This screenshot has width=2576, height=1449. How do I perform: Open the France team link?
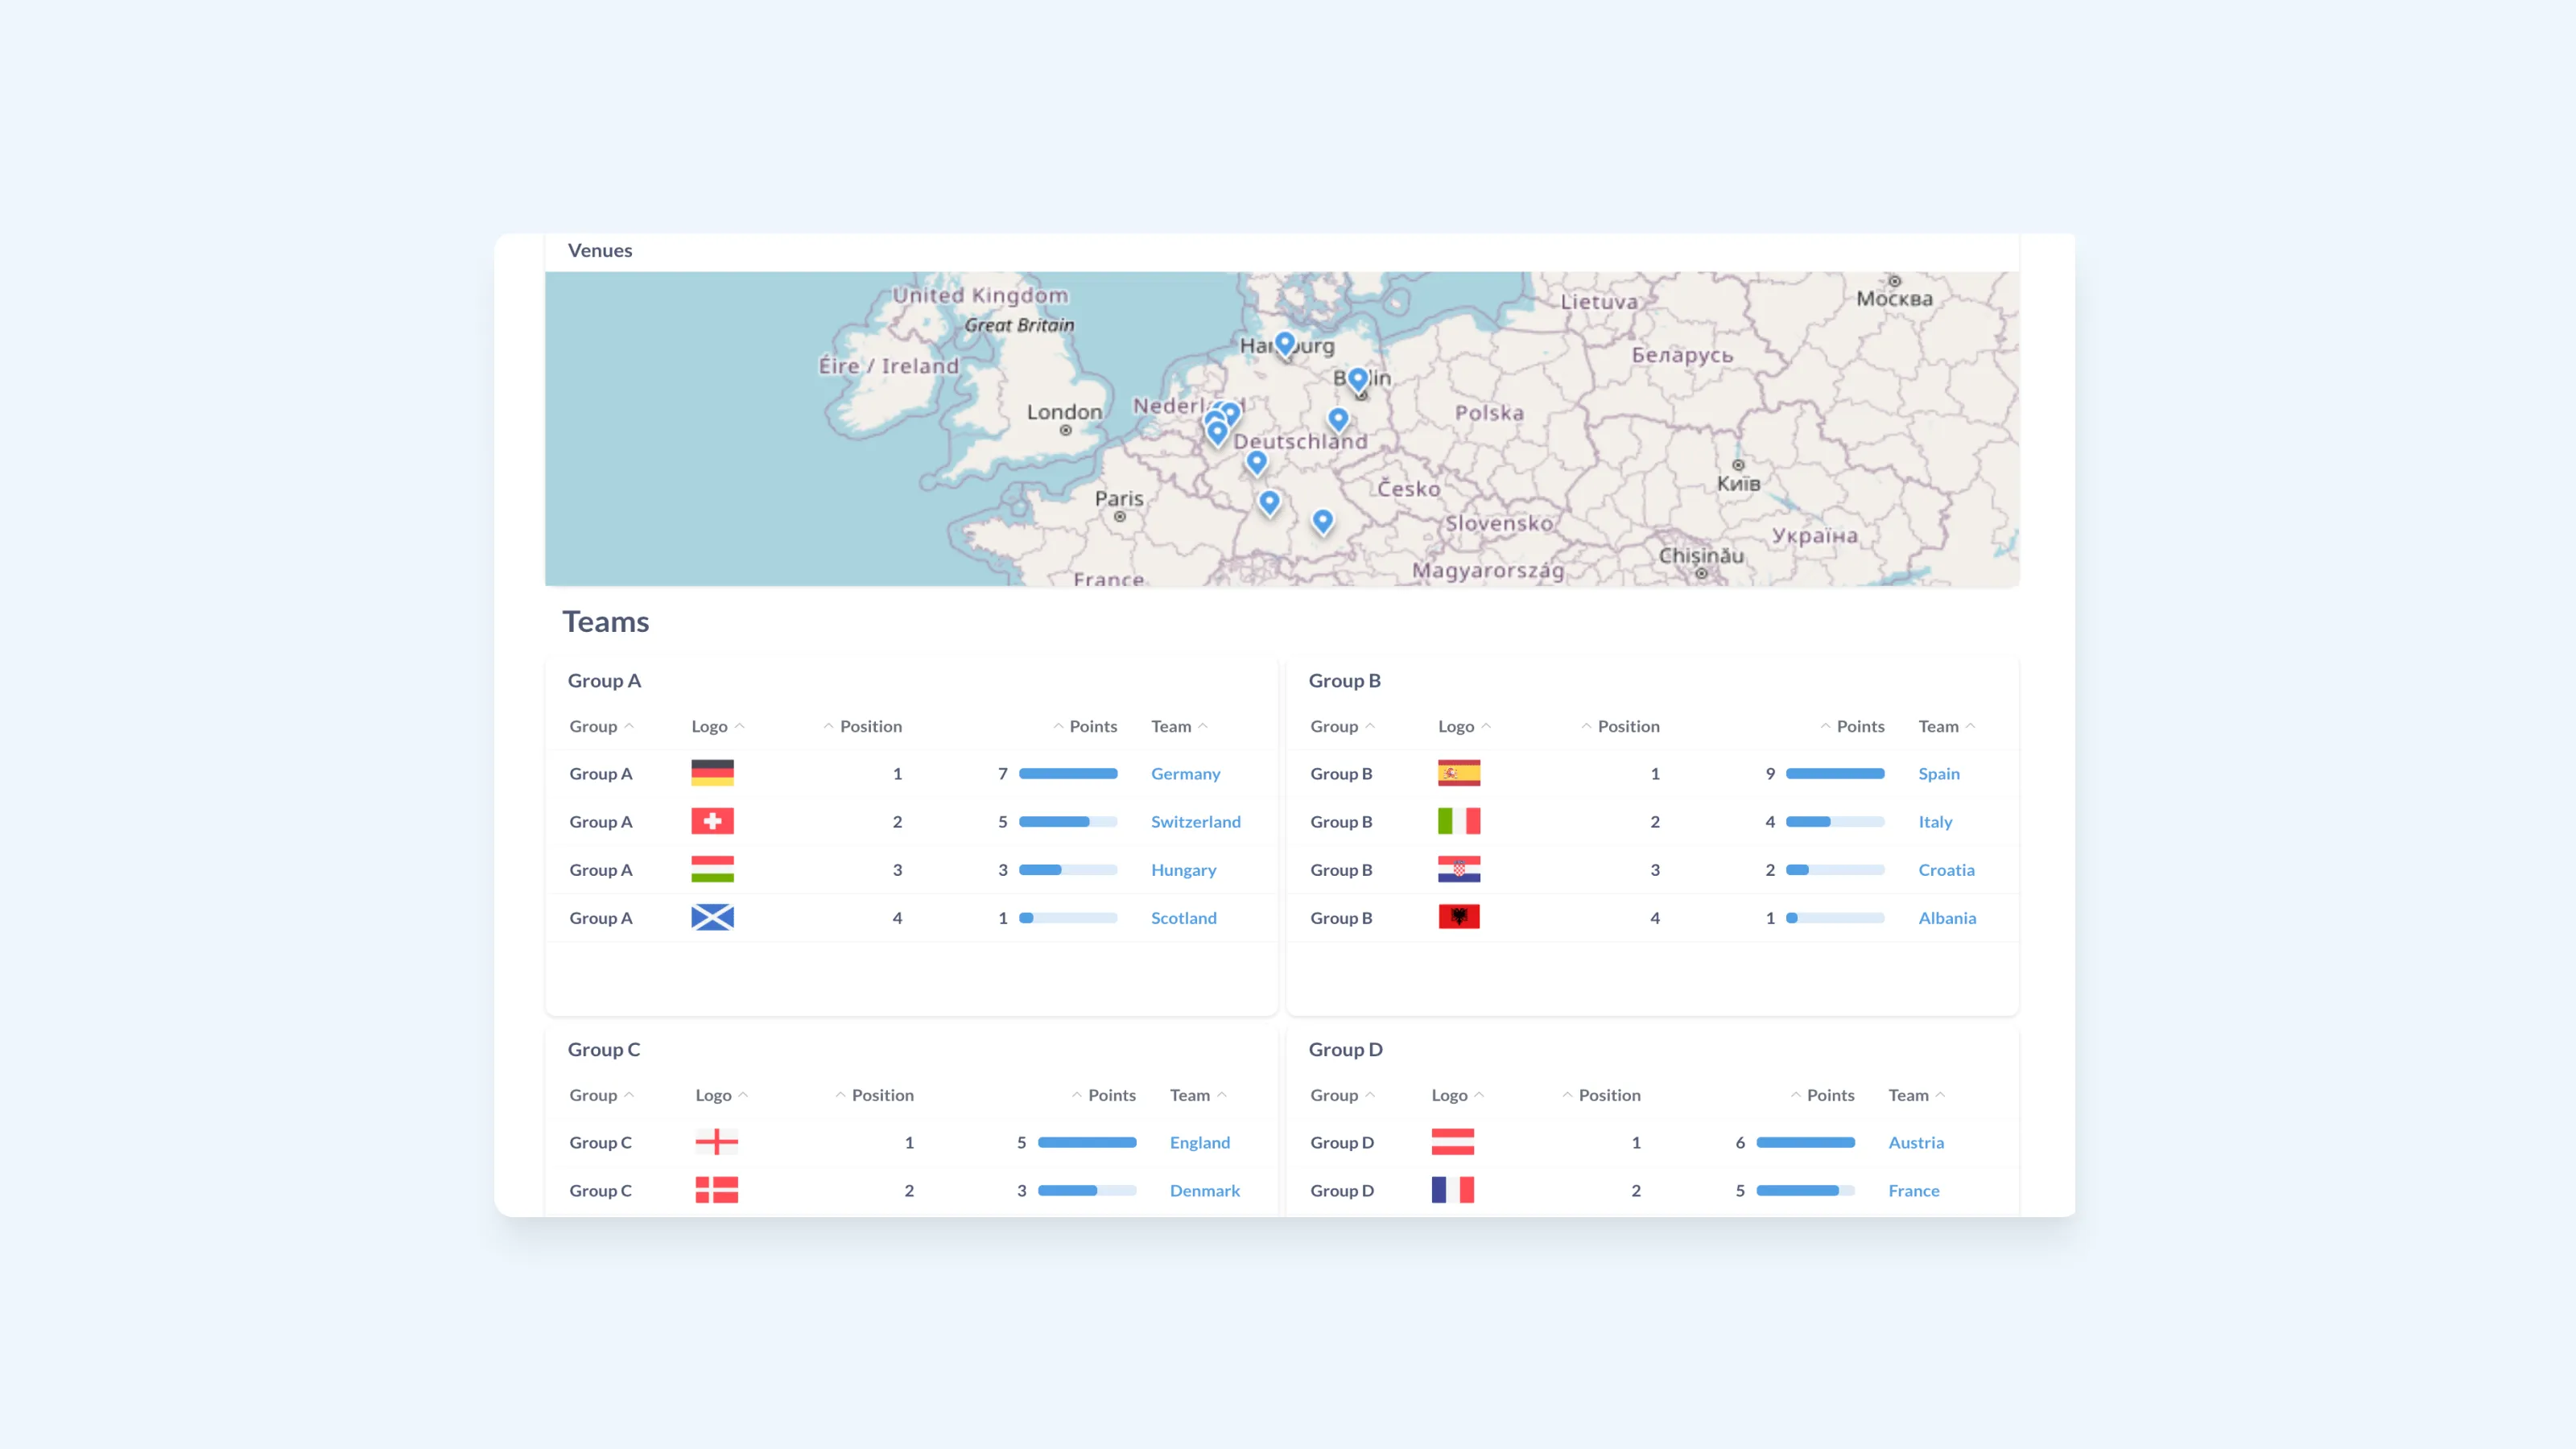coord(1913,1190)
